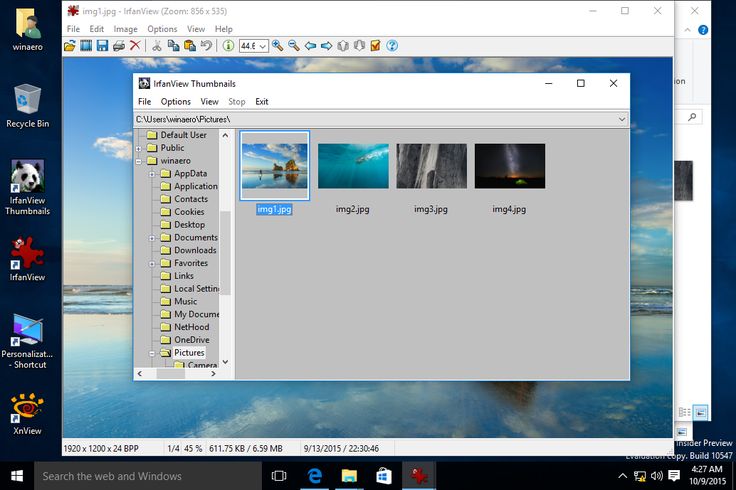Screen dimensions: 736x490
Task: Click the Open file icon in IrfanView toolbar
Action: point(69,46)
